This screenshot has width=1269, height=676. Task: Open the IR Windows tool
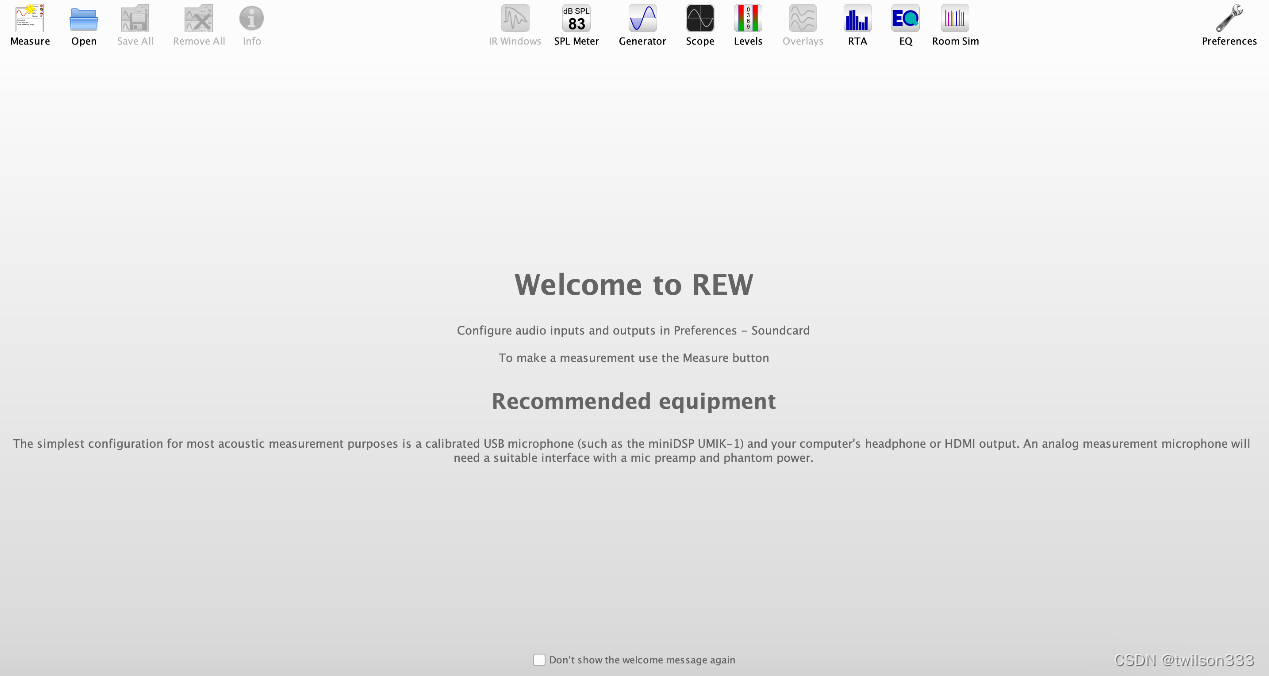click(515, 18)
